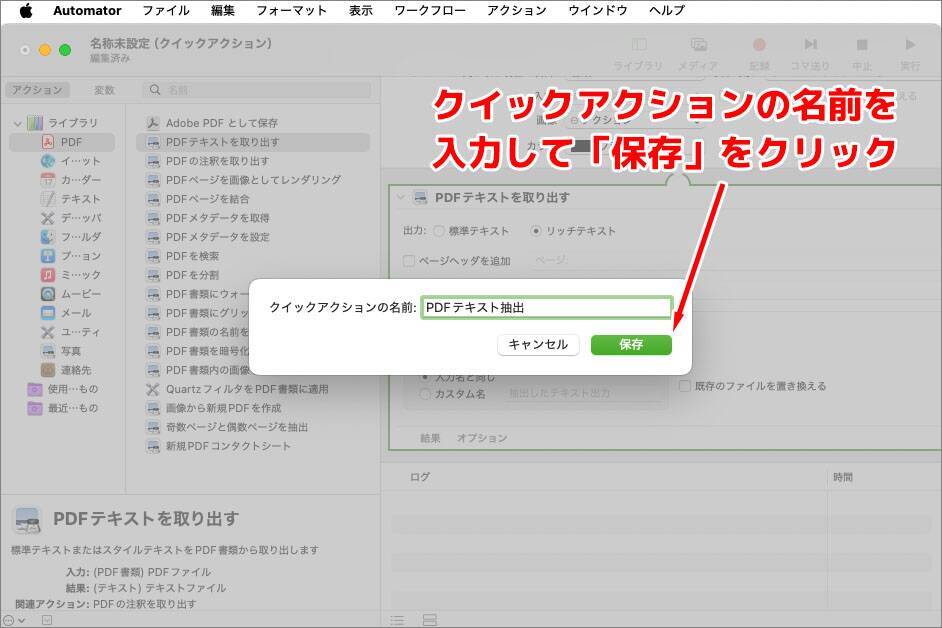942x628 pixels.
Task: Click the キャンセル button
Action: tap(538, 344)
